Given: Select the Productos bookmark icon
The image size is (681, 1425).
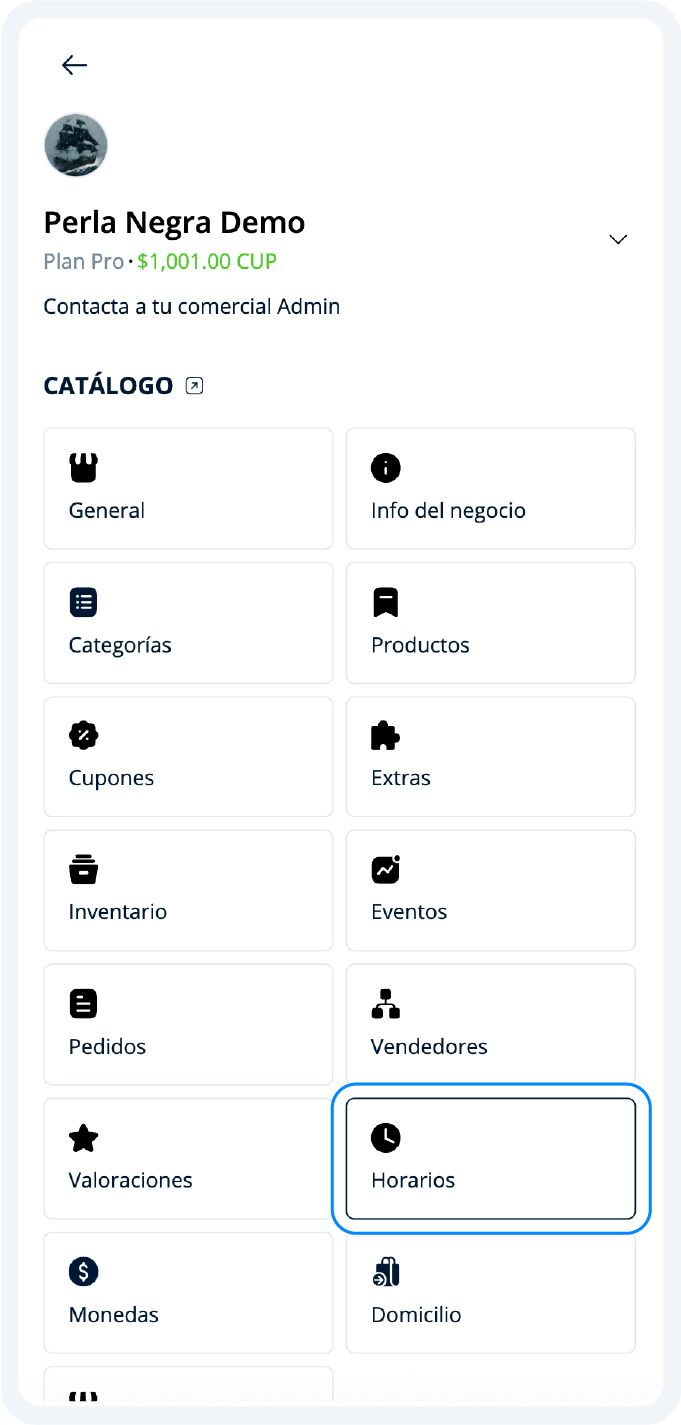Looking at the screenshot, I should [x=386, y=601].
